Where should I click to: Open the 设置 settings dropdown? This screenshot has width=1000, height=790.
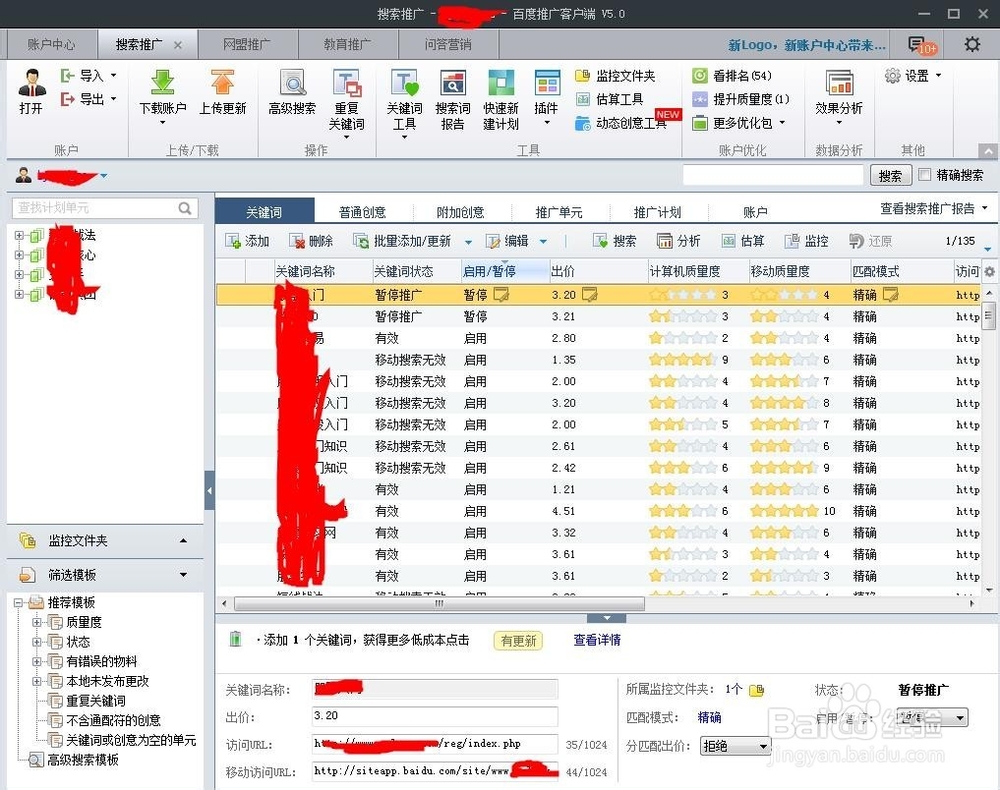[913, 76]
